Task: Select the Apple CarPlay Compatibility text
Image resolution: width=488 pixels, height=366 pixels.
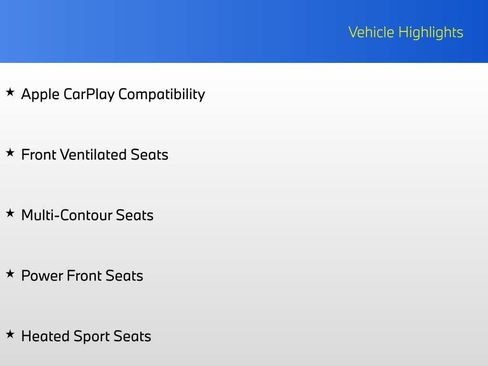Action: point(113,94)
